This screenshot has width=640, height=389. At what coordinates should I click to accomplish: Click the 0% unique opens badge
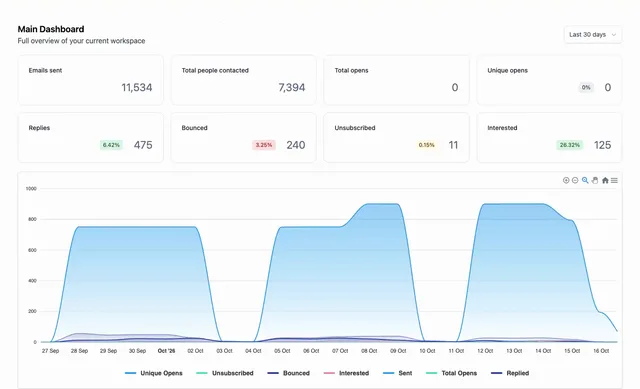(x=586, y=87)
